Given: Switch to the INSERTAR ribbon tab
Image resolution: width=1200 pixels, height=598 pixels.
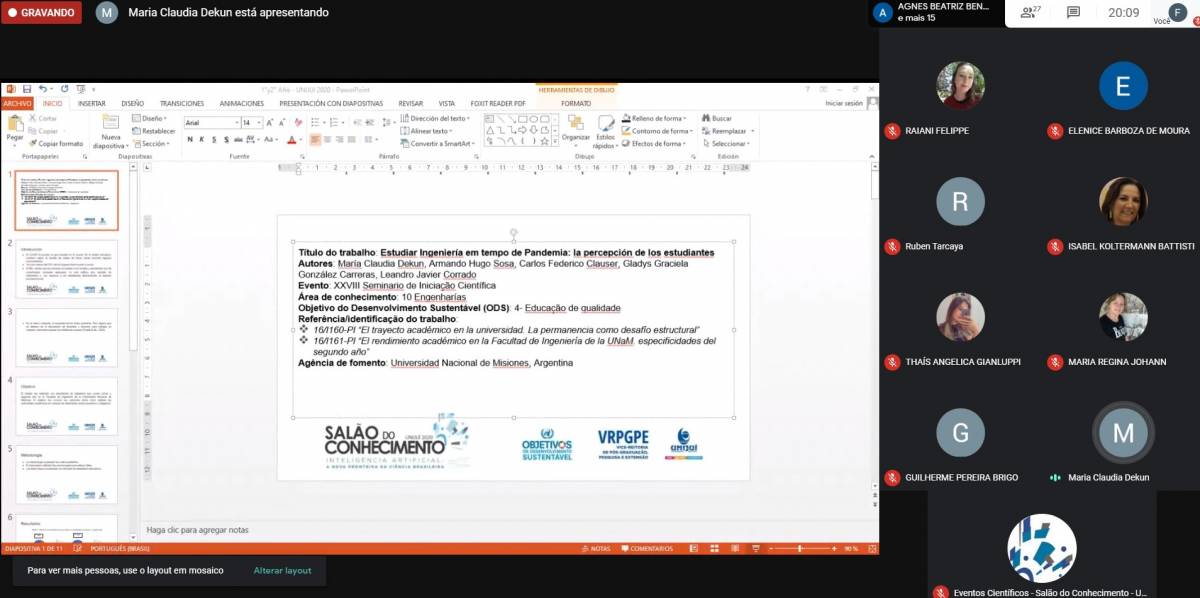Looking at the screenshot, I should click(91, 103).
